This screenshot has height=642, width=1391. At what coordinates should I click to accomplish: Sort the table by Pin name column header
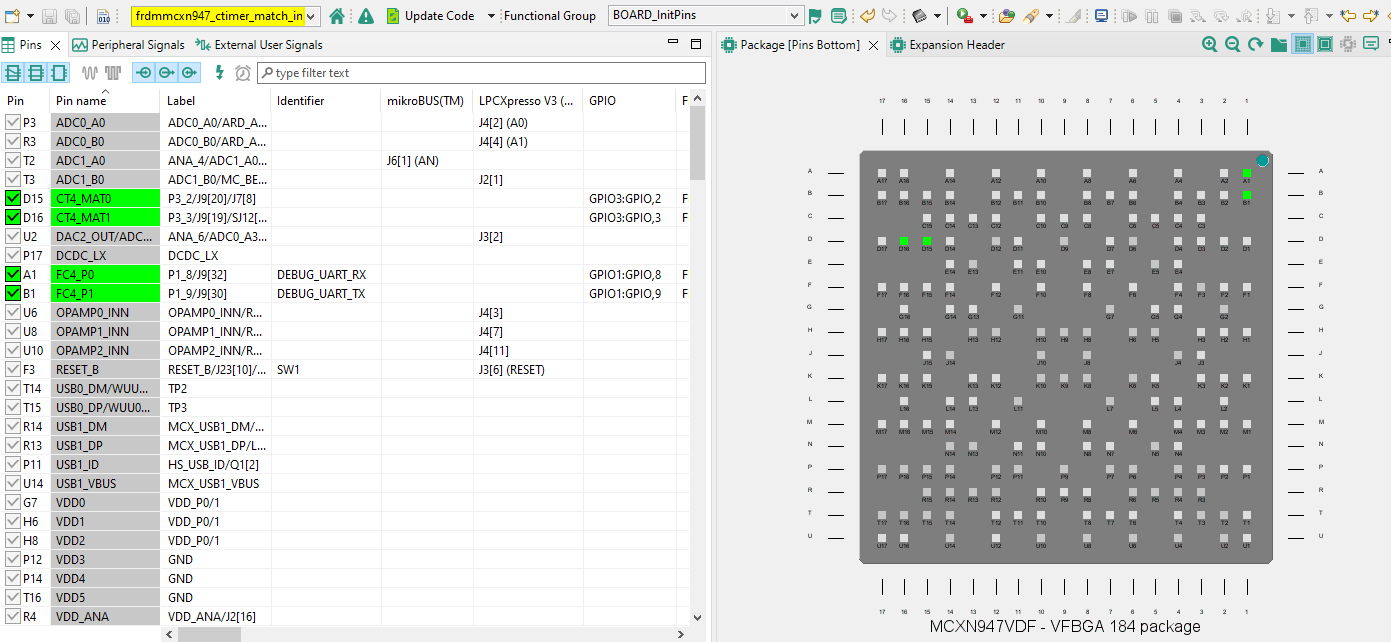81,101
